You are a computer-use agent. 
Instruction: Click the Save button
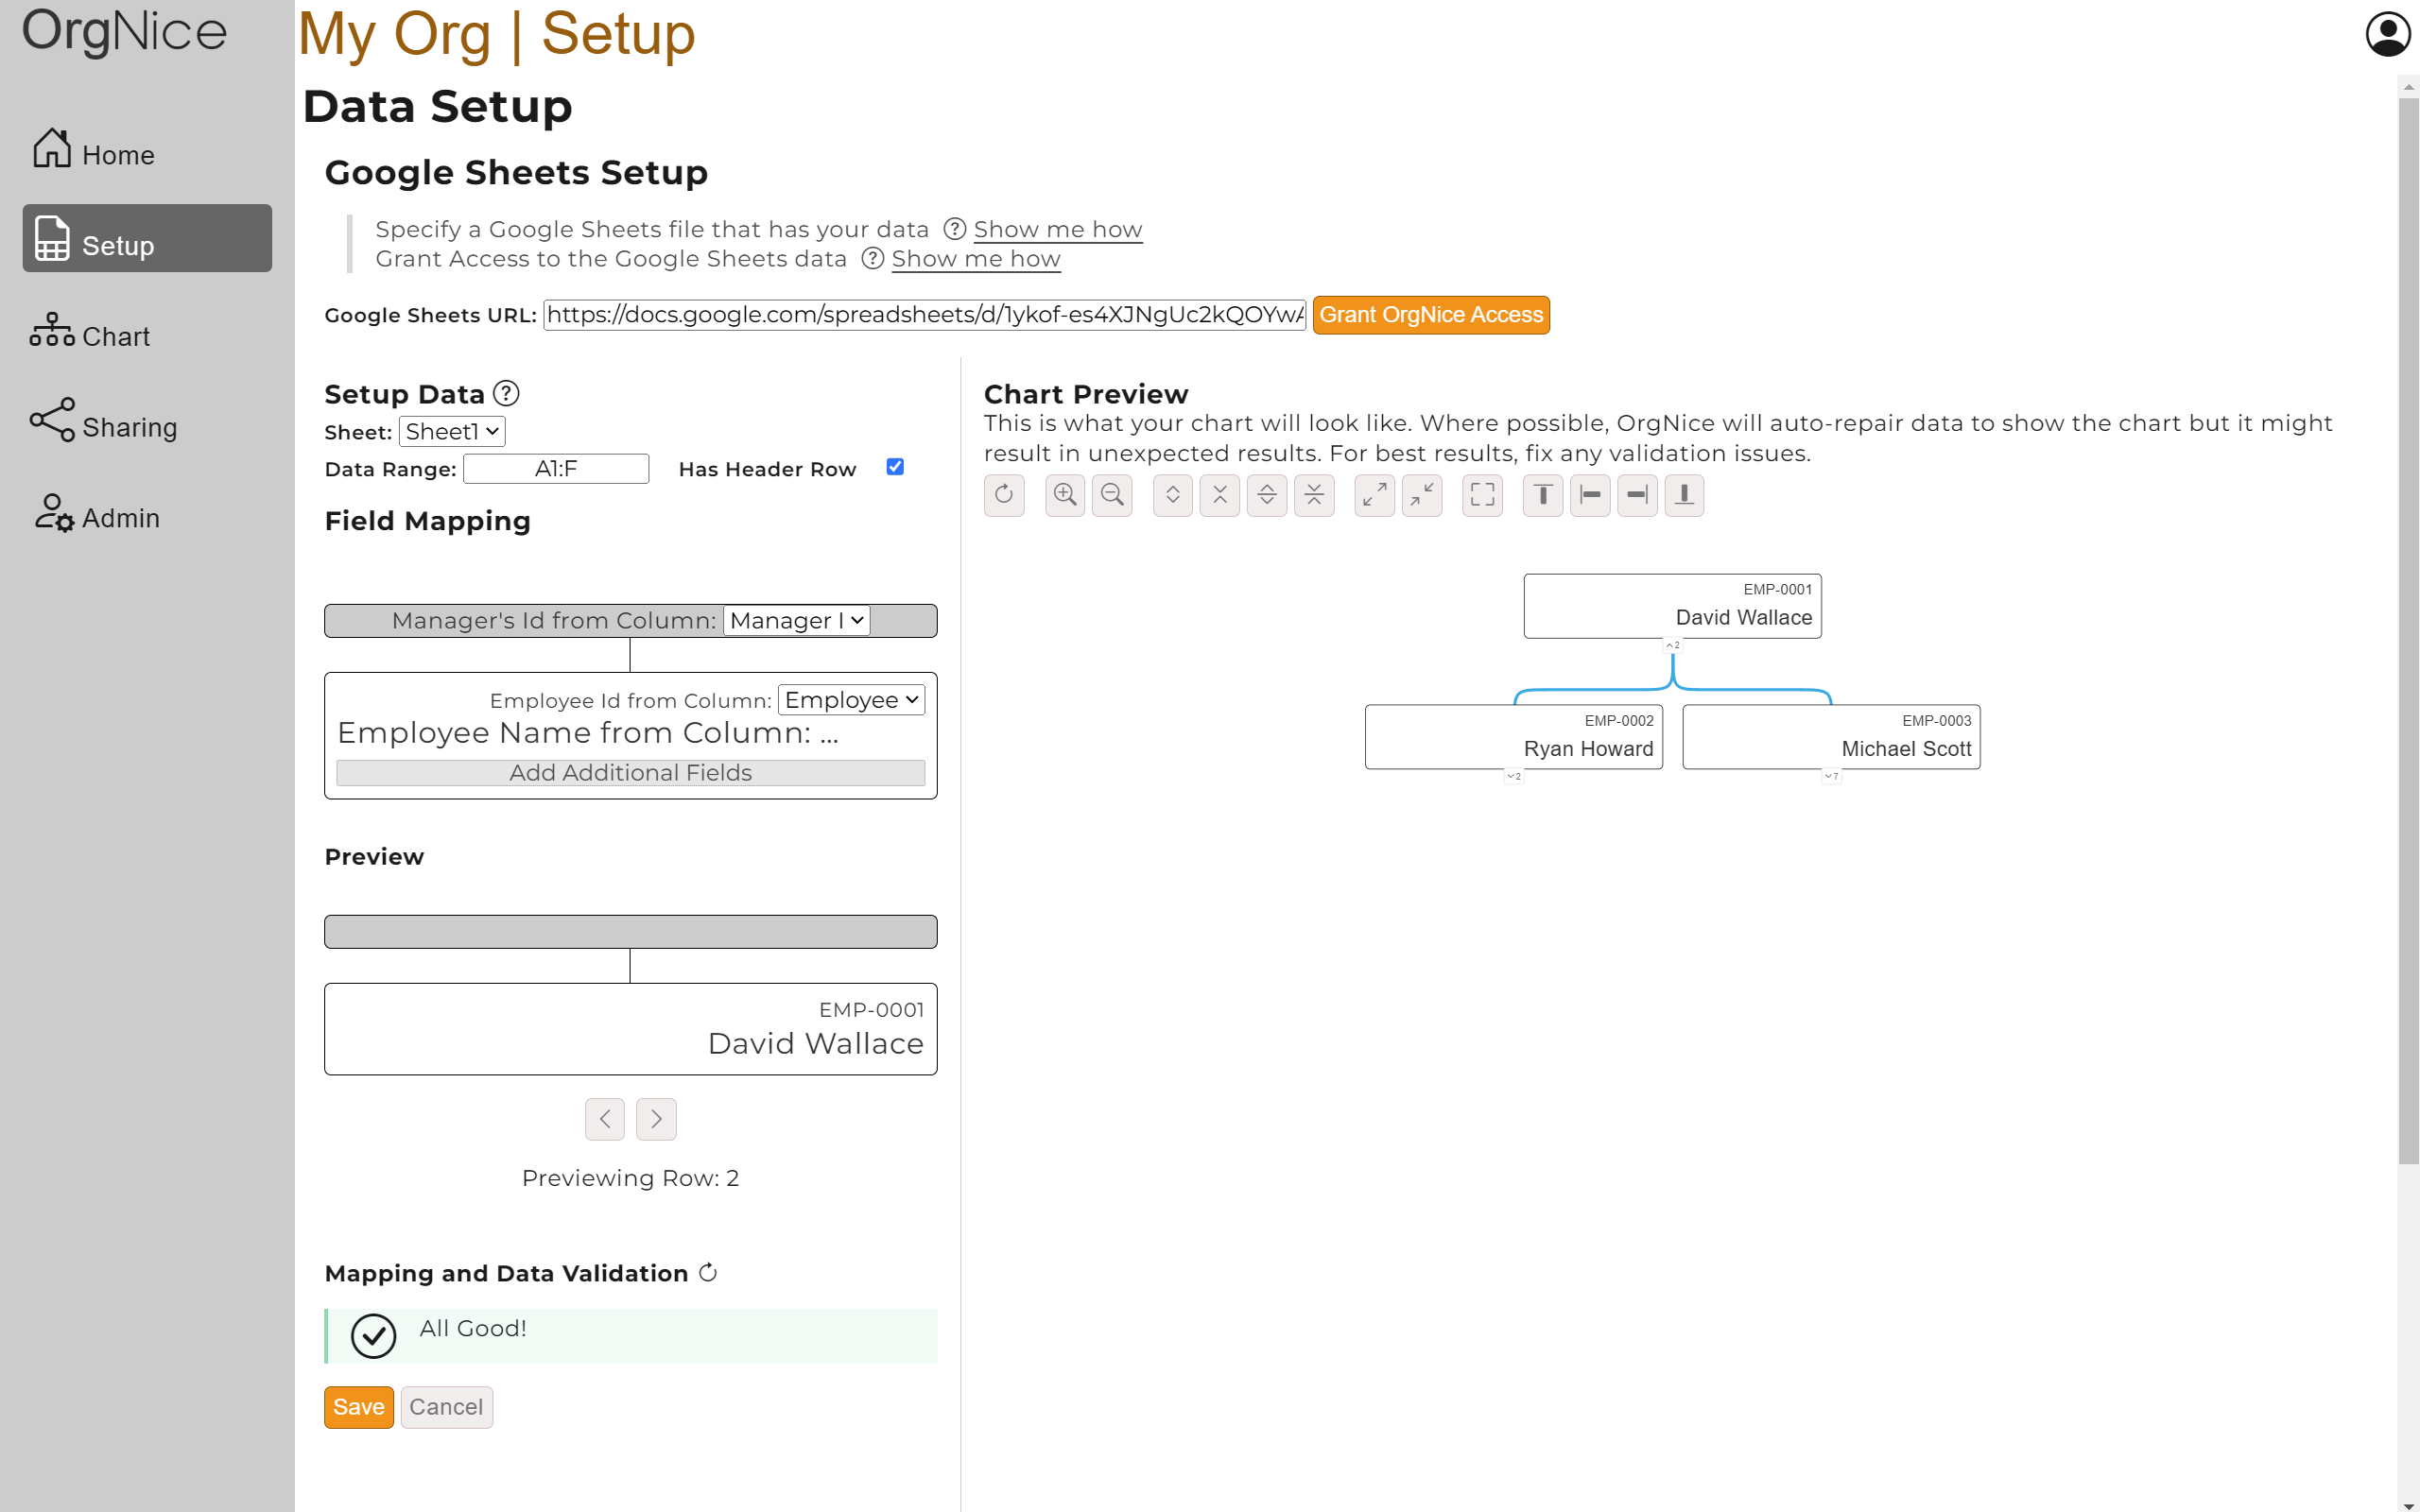355,1406
